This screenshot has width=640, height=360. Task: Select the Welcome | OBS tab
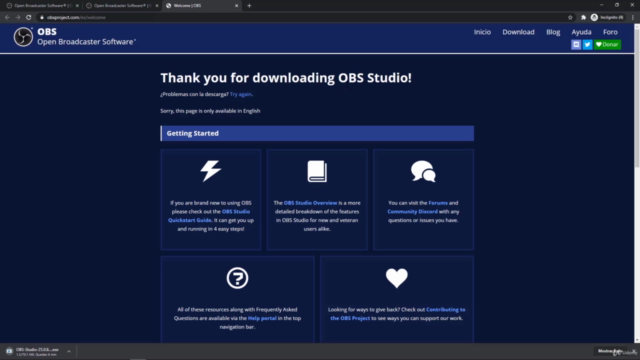coord(202,6)
